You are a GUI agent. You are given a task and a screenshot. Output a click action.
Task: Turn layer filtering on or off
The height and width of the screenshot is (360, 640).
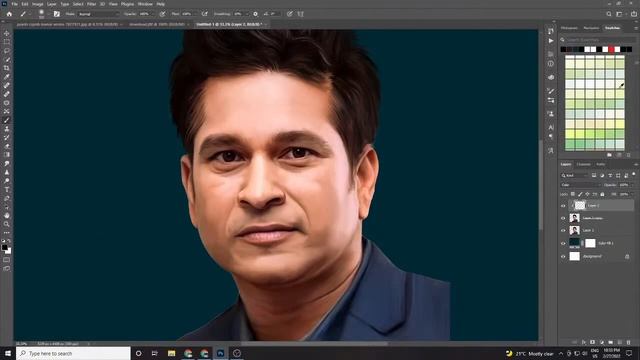click(x=633, y=174)
